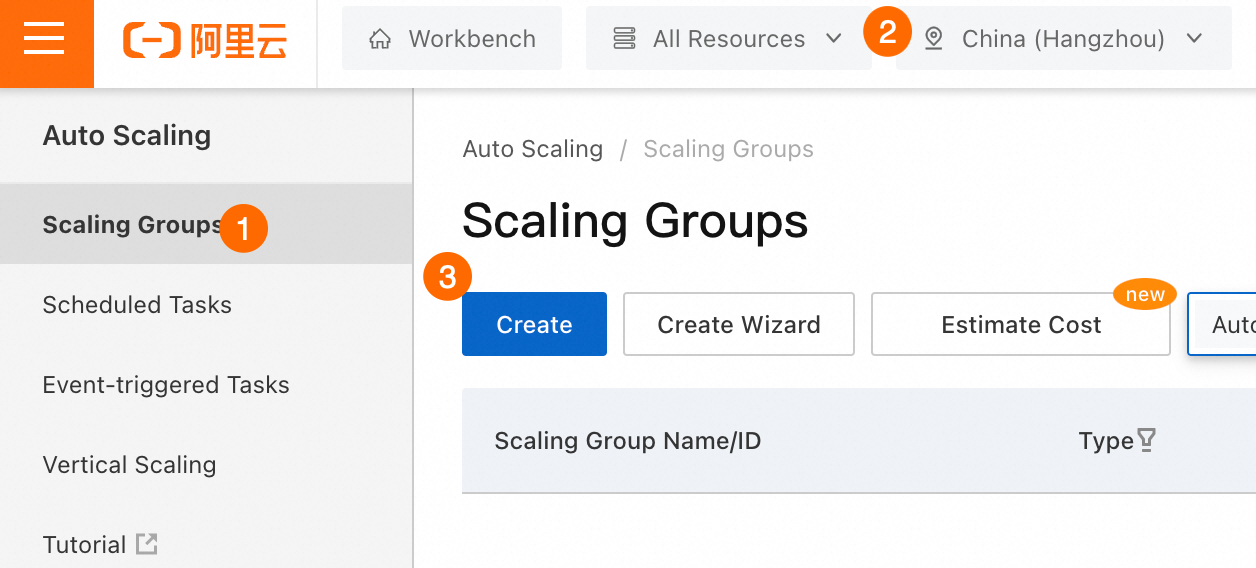Click the Scaling Group Name/ID column header
1256x568 pixels.
click(627, 441)
